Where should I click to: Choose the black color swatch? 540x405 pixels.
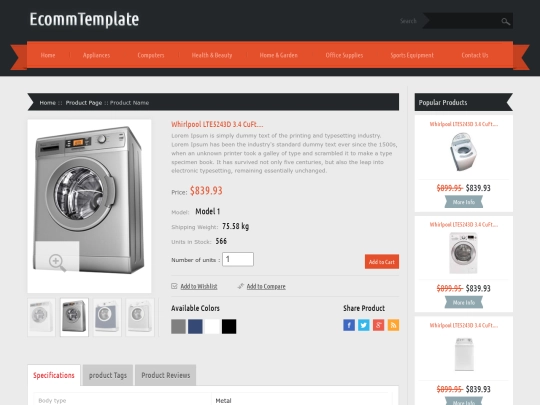coord(229,326)
